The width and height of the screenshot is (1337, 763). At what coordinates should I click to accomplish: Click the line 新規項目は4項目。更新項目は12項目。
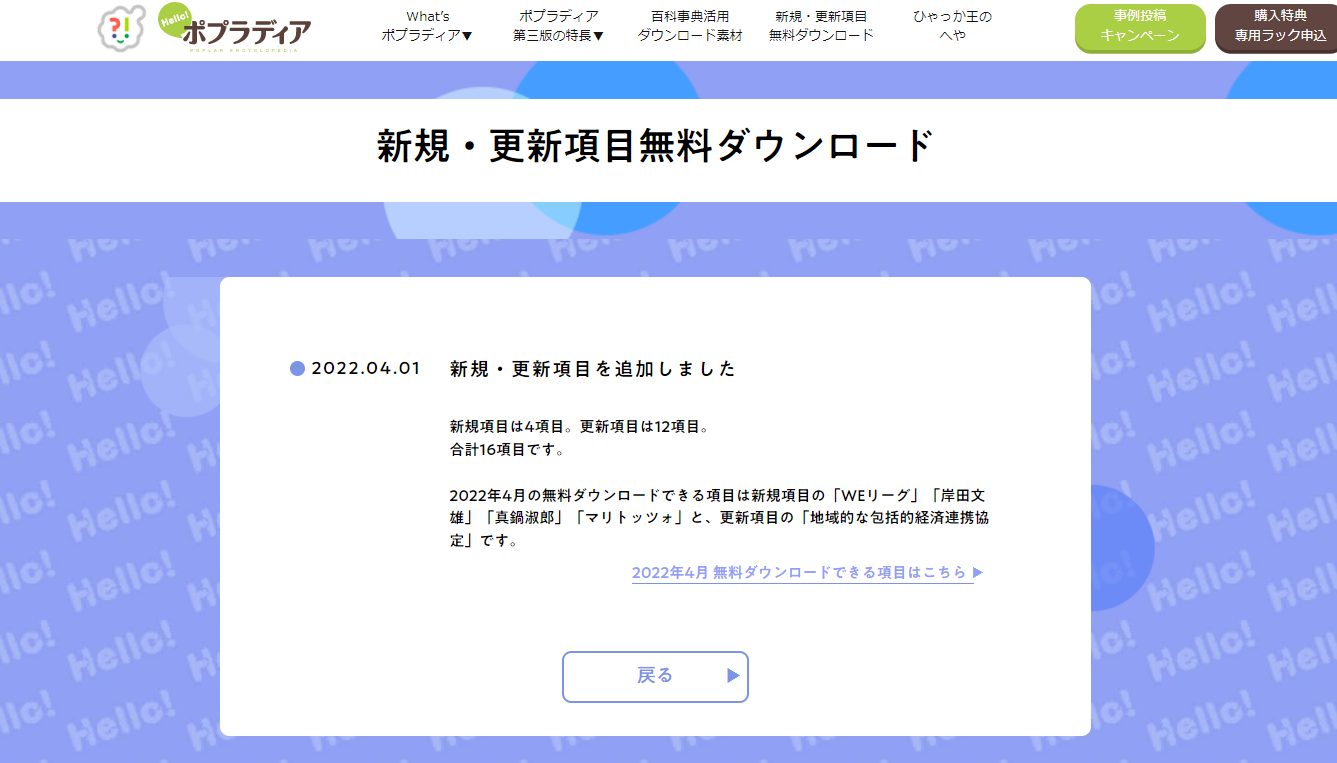coord(580,426)
